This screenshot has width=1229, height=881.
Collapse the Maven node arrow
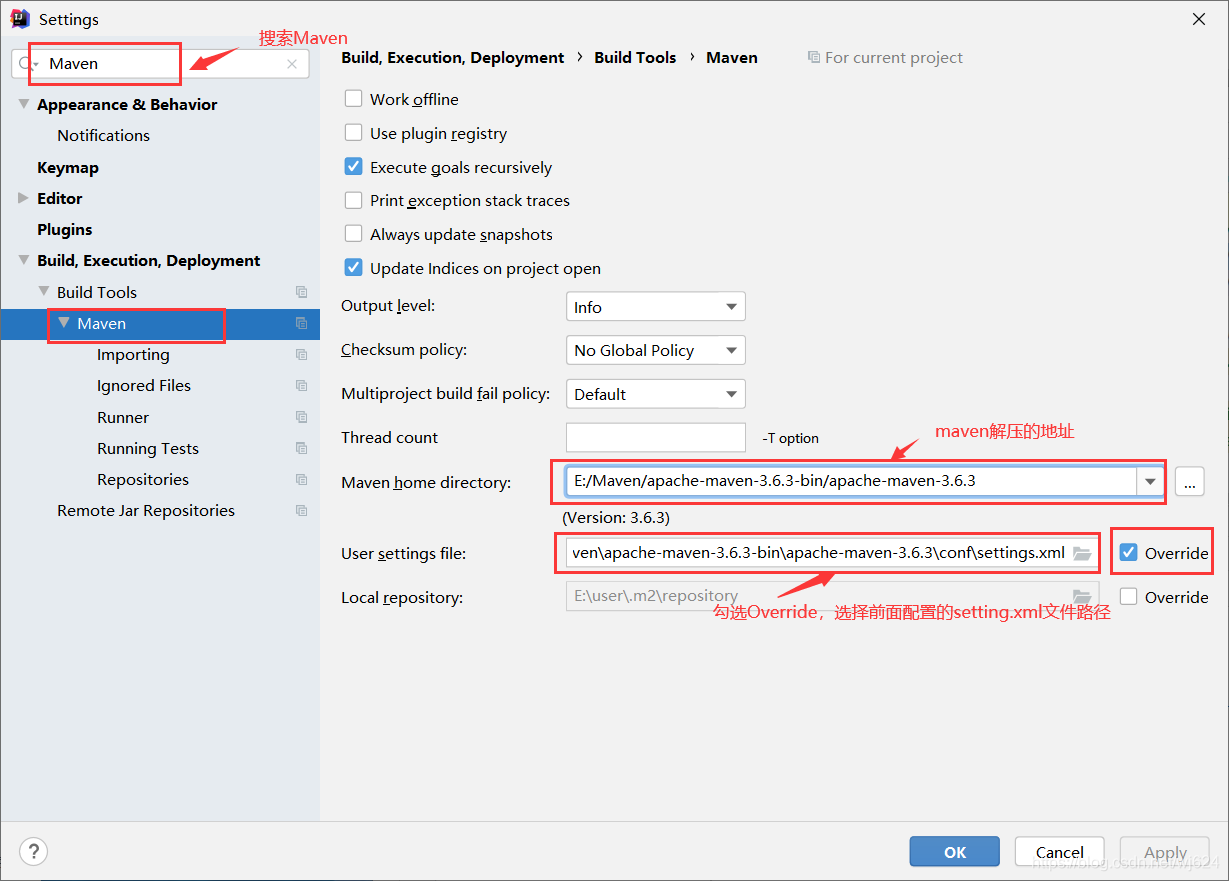[x=64, y=323]
